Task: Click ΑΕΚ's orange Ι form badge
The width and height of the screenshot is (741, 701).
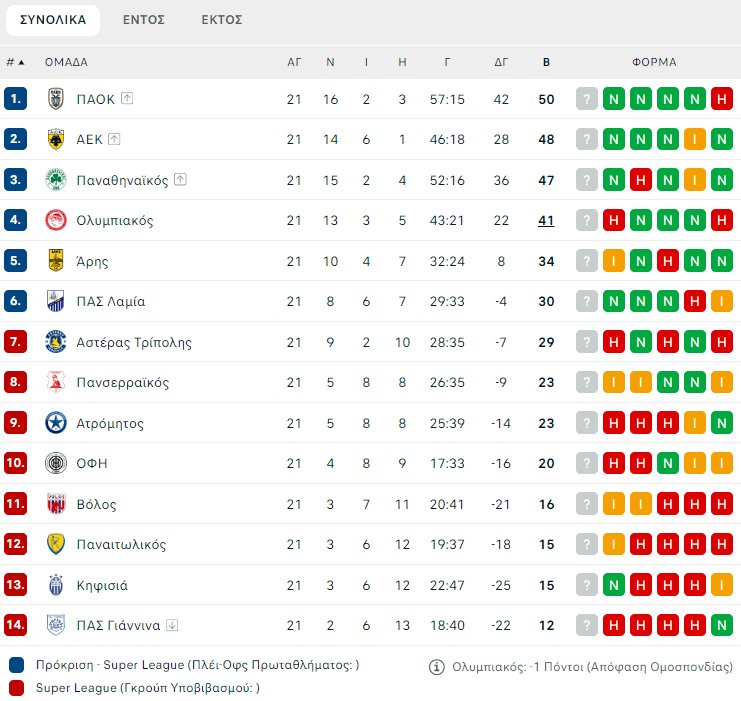Action: click(694, 139)
